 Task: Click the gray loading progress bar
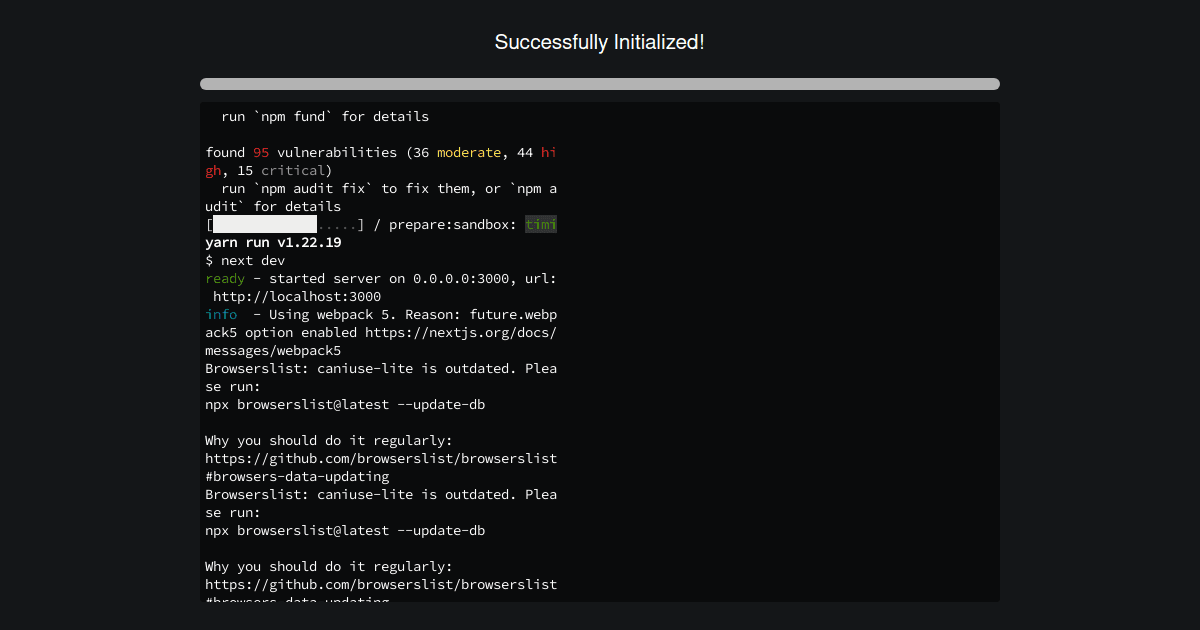[599, 84]
